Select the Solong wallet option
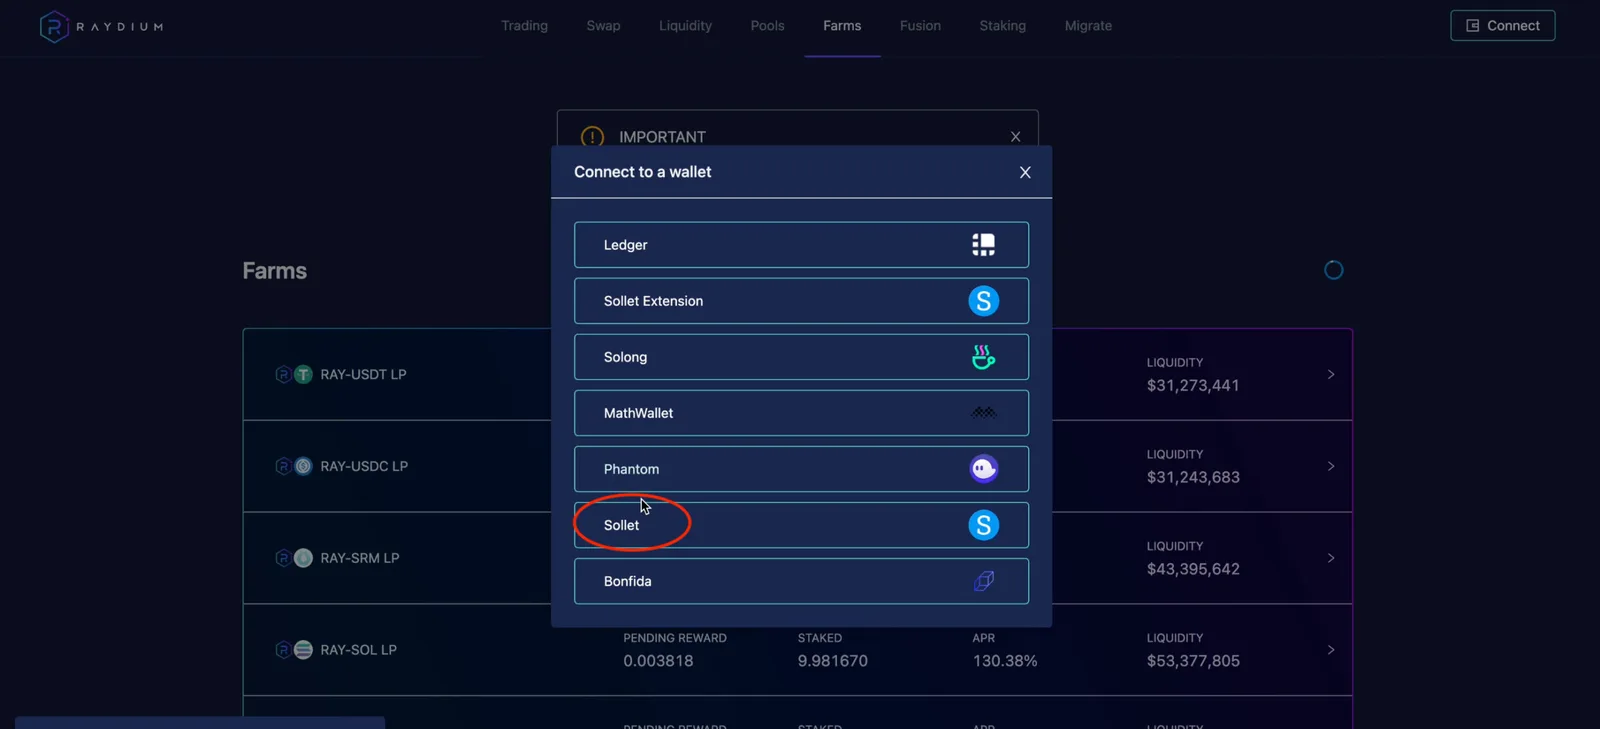The height and width of the screenshot is (729, 1600). 801,357
